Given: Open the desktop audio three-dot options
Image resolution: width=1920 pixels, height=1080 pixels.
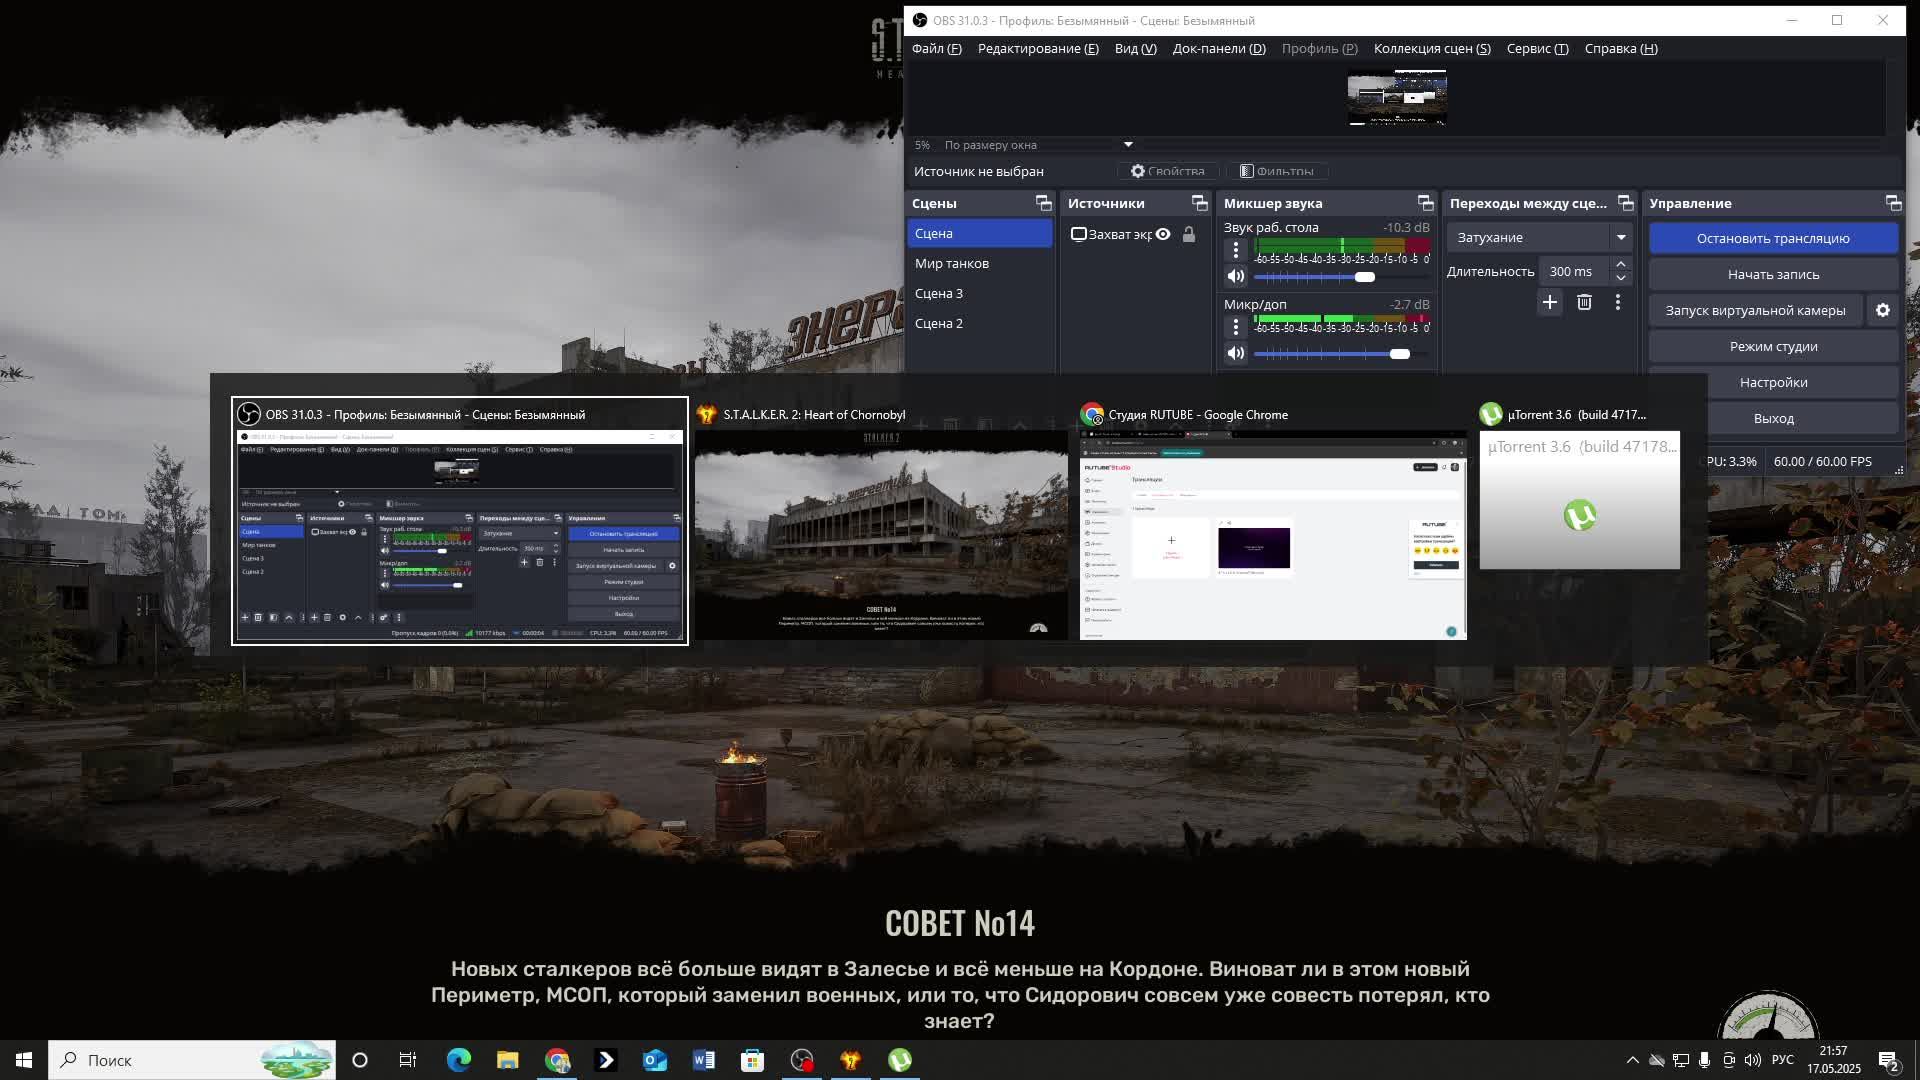Looking at the screenshot, I should (1236, 250).
